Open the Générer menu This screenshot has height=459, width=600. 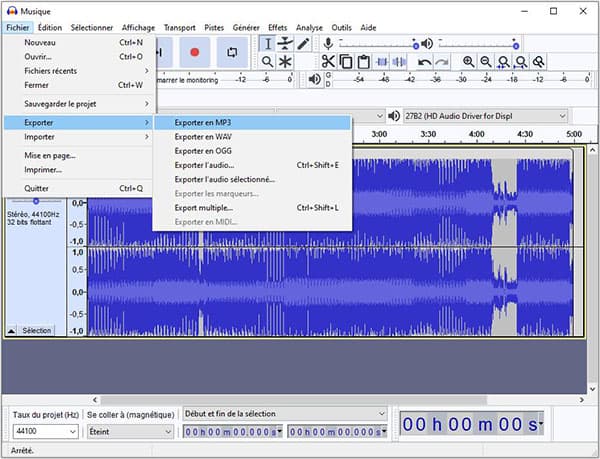click(246, 28)
